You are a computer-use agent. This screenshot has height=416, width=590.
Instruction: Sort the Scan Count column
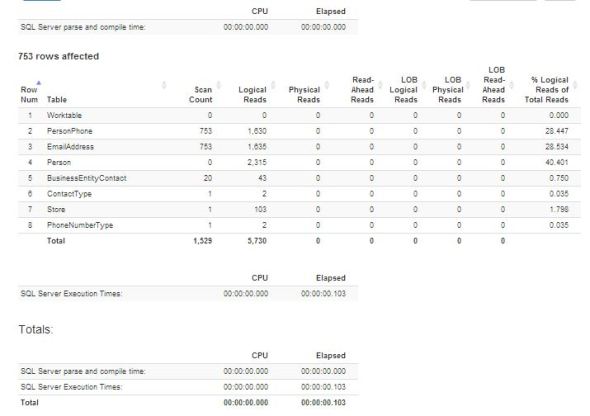tap(218, 85)
